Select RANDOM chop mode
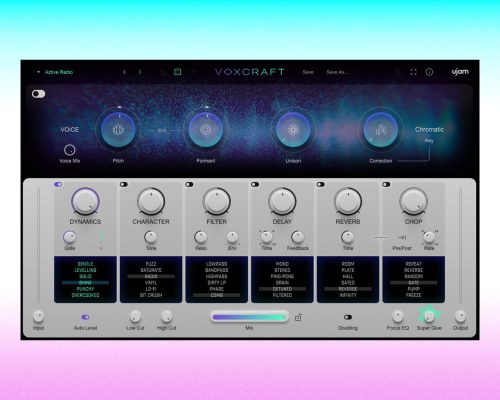The image size is (500, 400). (x=414, y=276)
